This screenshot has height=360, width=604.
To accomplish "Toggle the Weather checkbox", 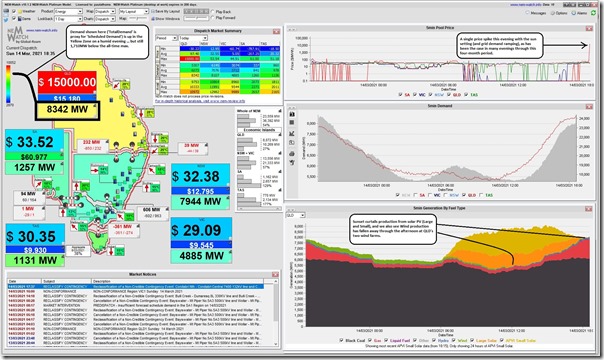I will coord(14,12).
